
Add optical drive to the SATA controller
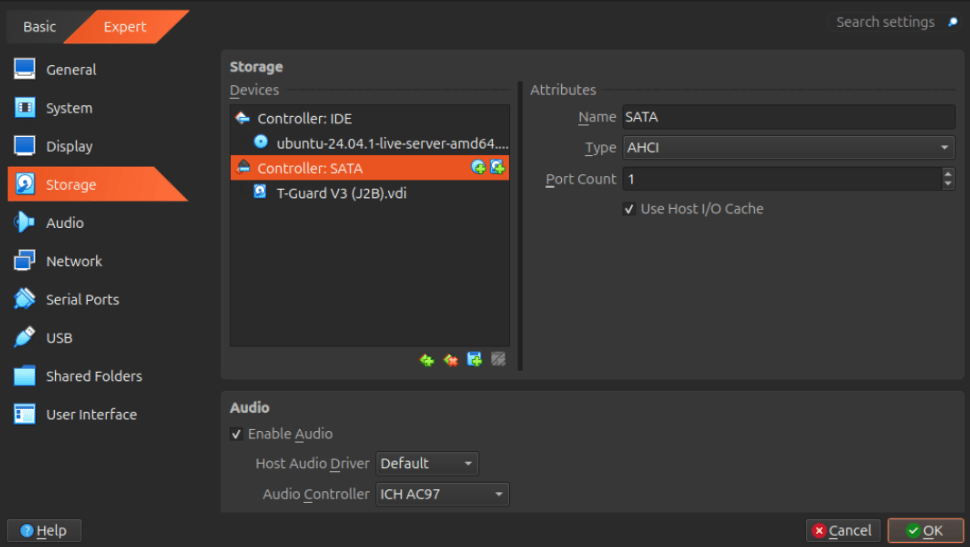point(478,167)
